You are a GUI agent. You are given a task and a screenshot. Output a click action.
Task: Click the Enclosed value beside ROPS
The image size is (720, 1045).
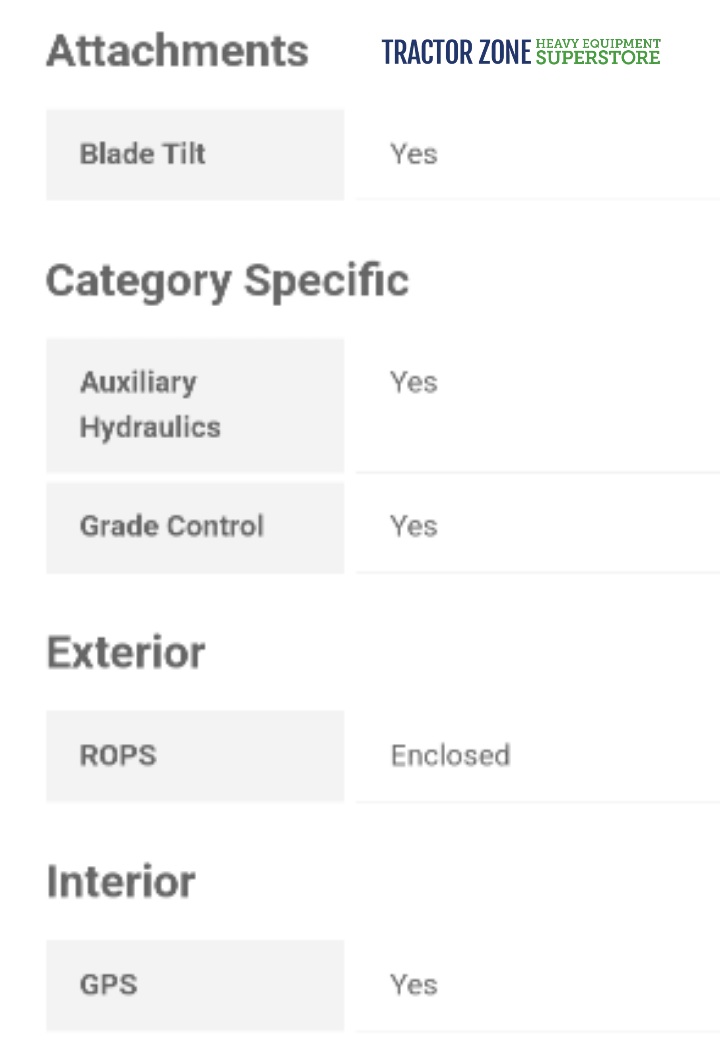[x=450, y=755]
